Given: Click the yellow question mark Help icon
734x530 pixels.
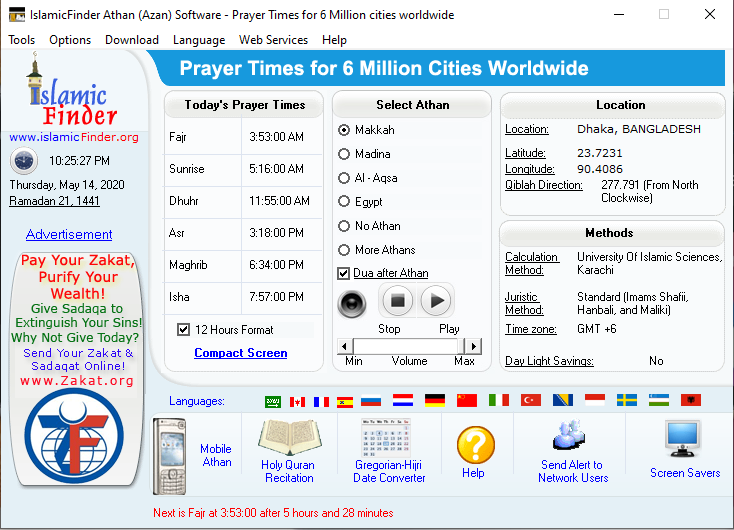Looking at the screenshot, I should 476,445.
